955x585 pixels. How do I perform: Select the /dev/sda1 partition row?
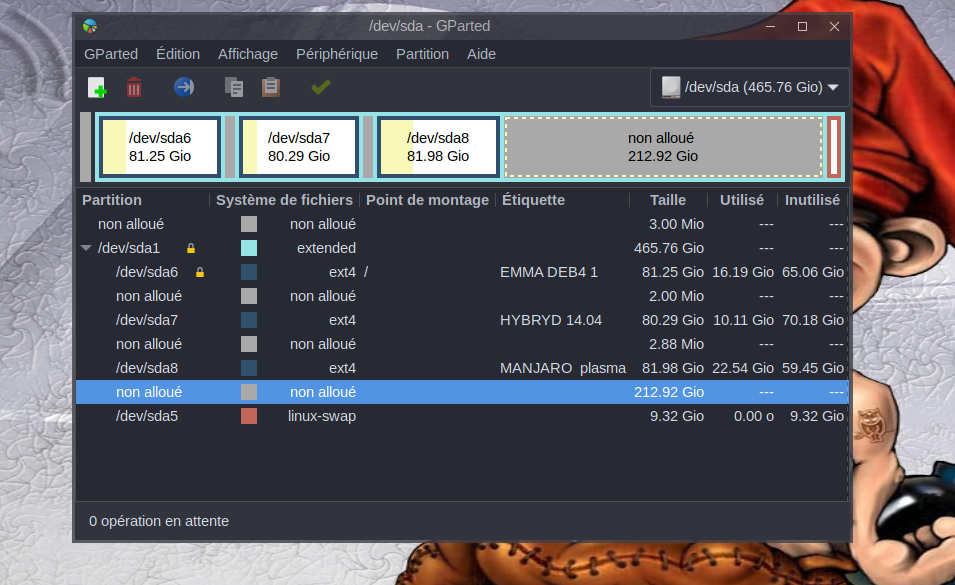462,248
